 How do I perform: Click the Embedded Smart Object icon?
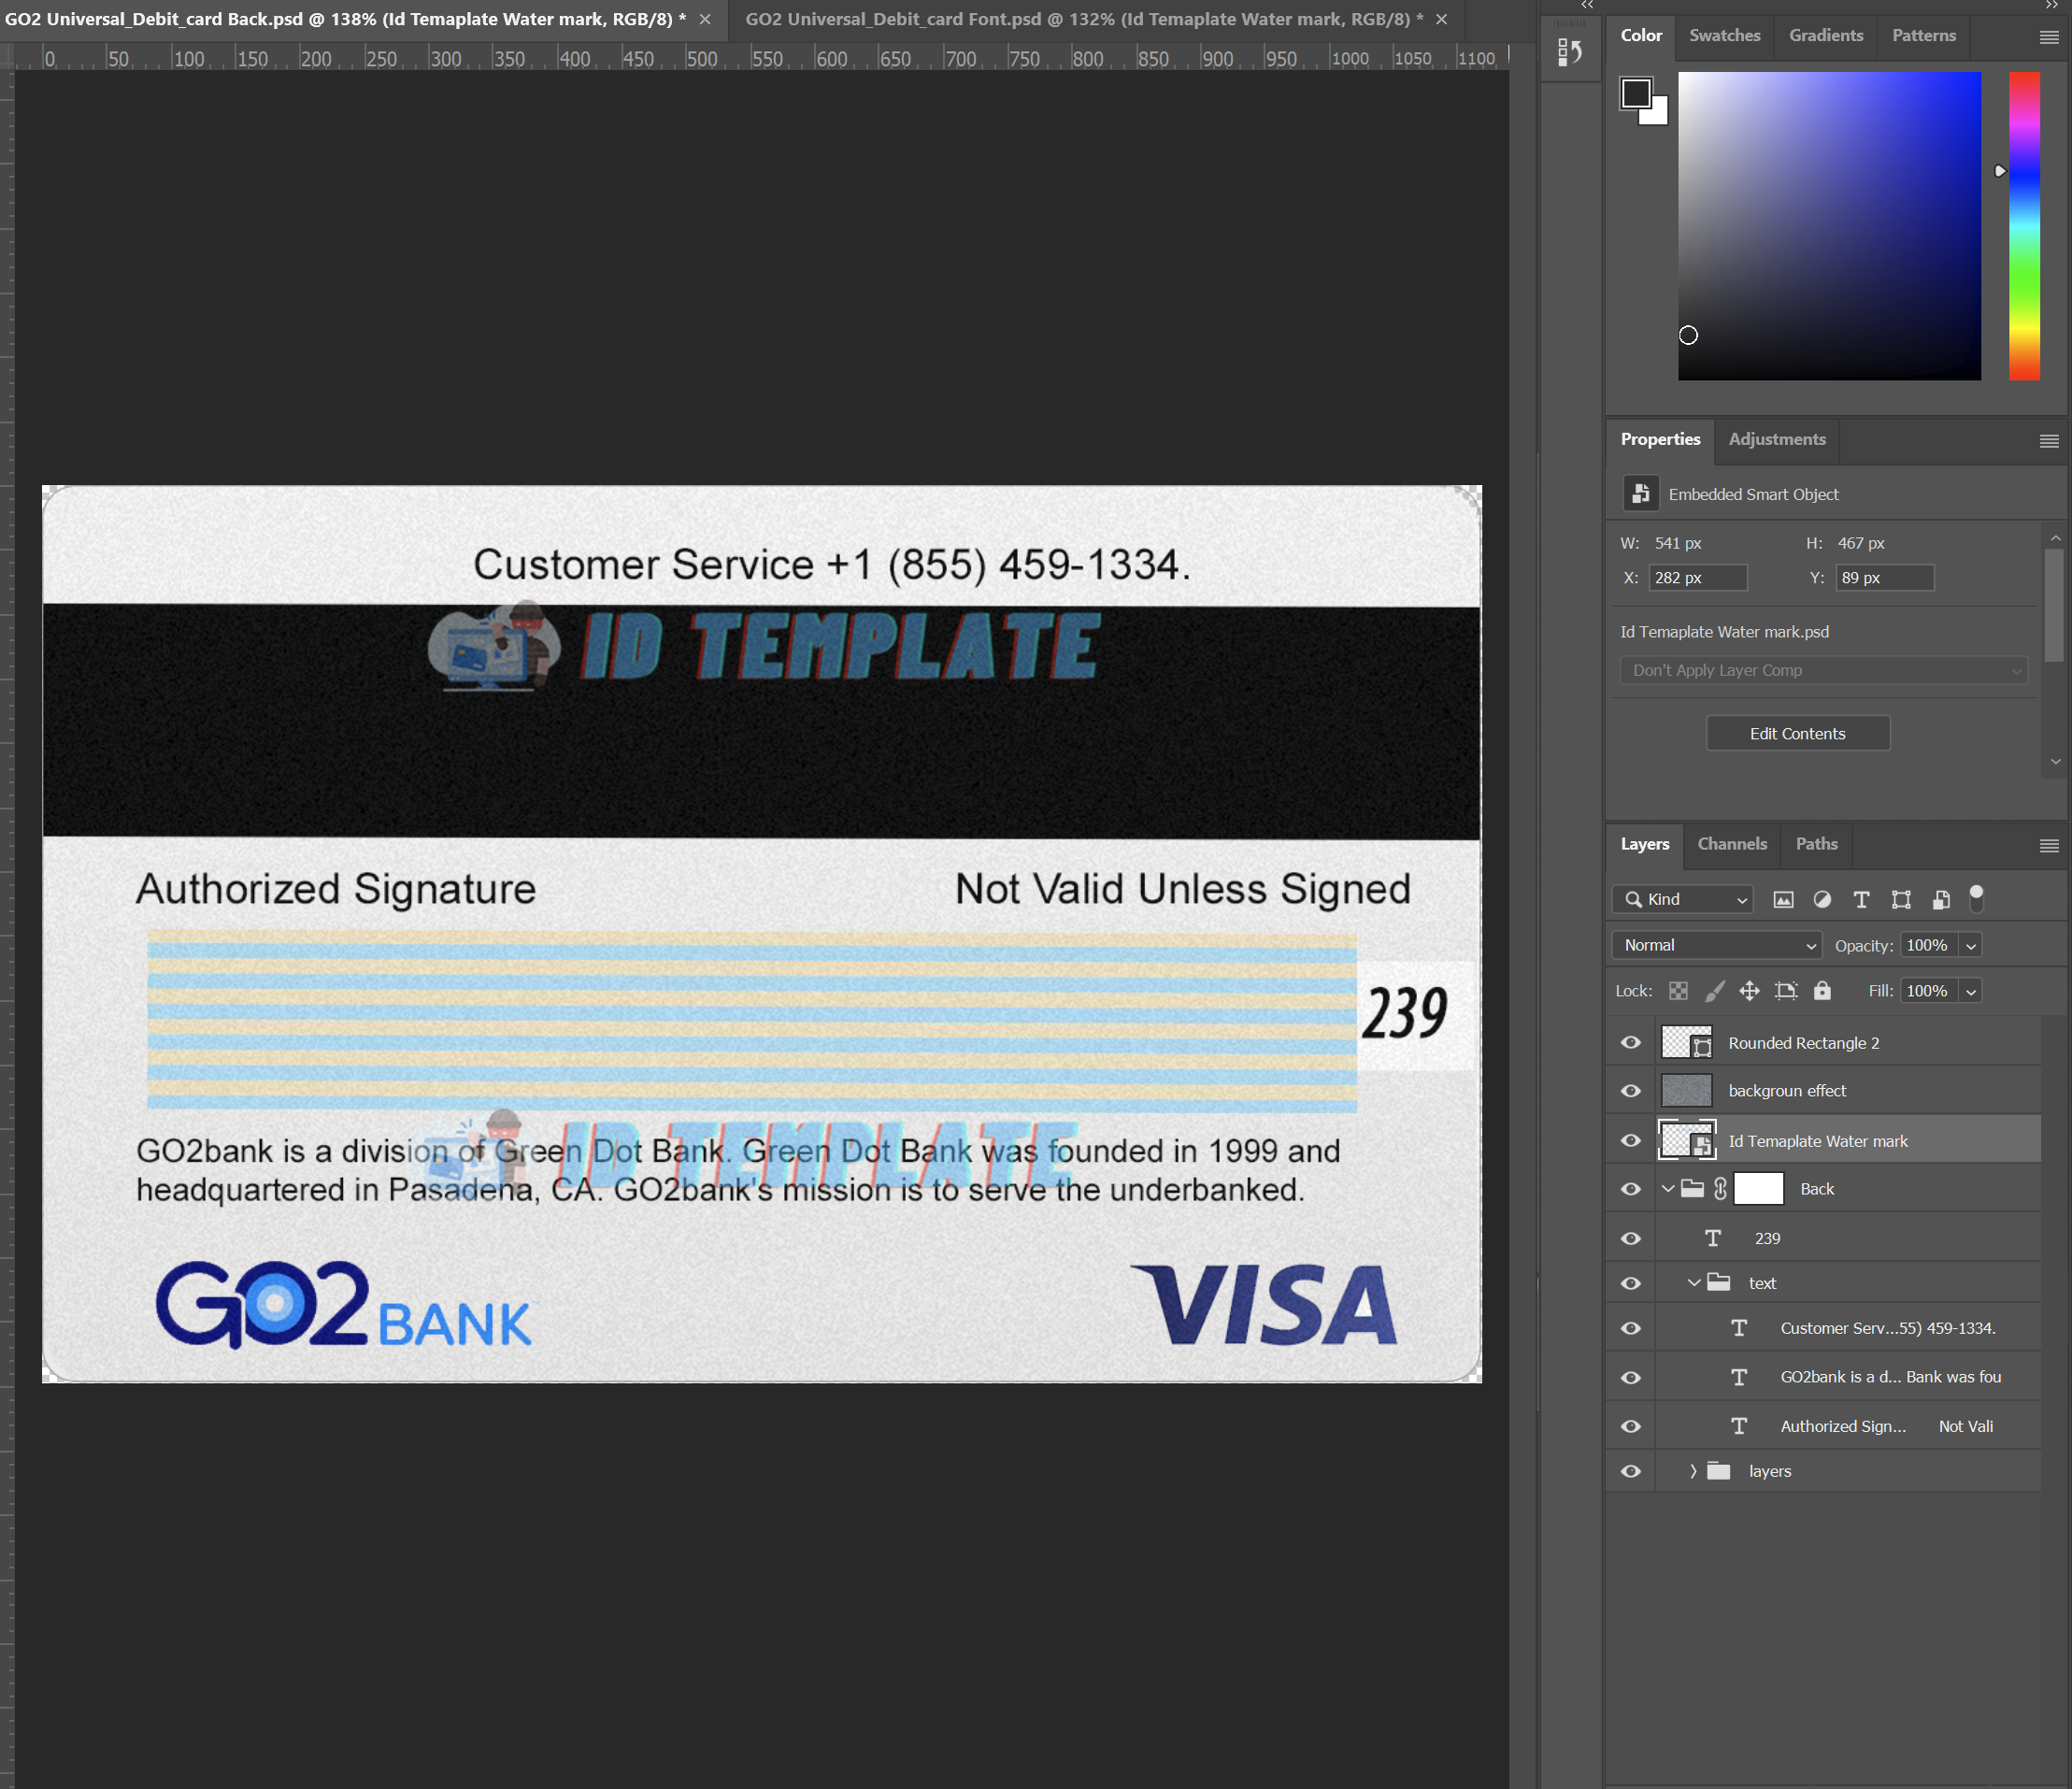1640,494
